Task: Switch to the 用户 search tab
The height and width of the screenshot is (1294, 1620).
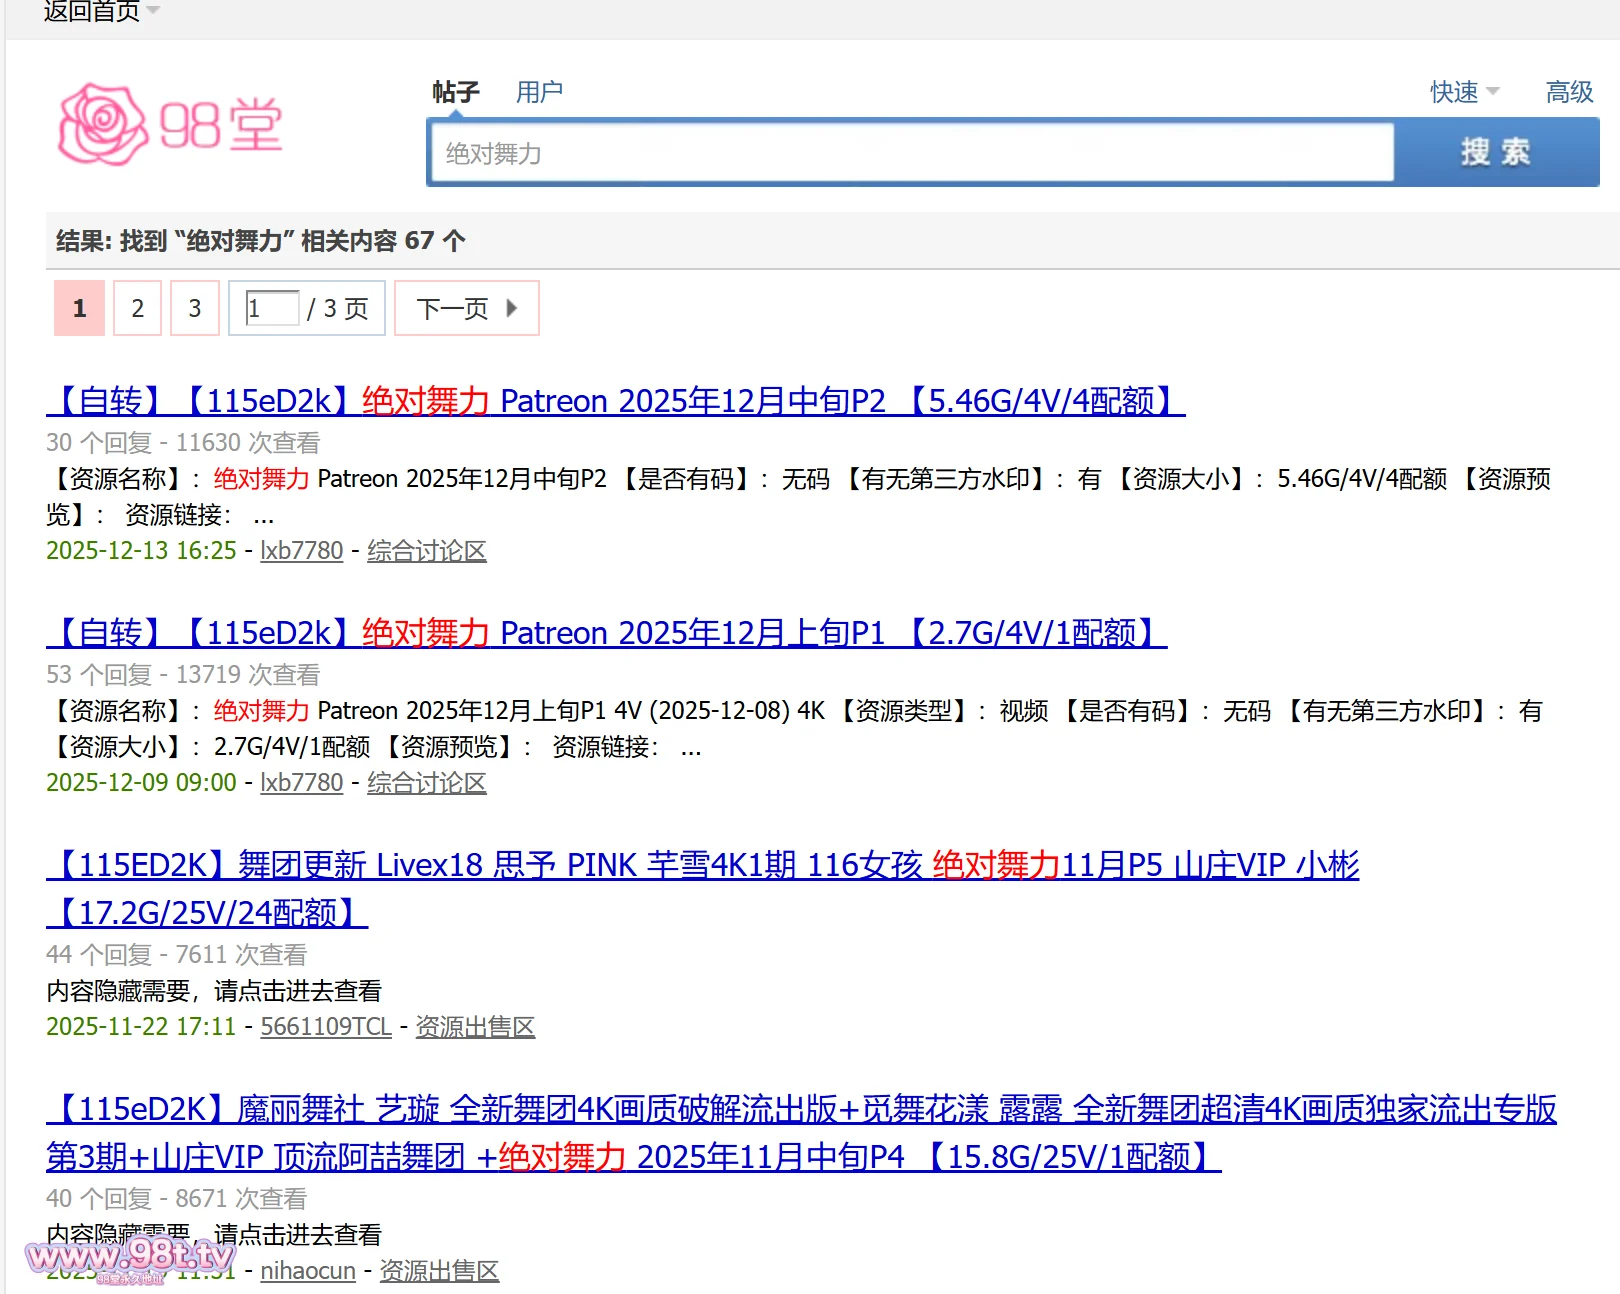Action: 539,92
